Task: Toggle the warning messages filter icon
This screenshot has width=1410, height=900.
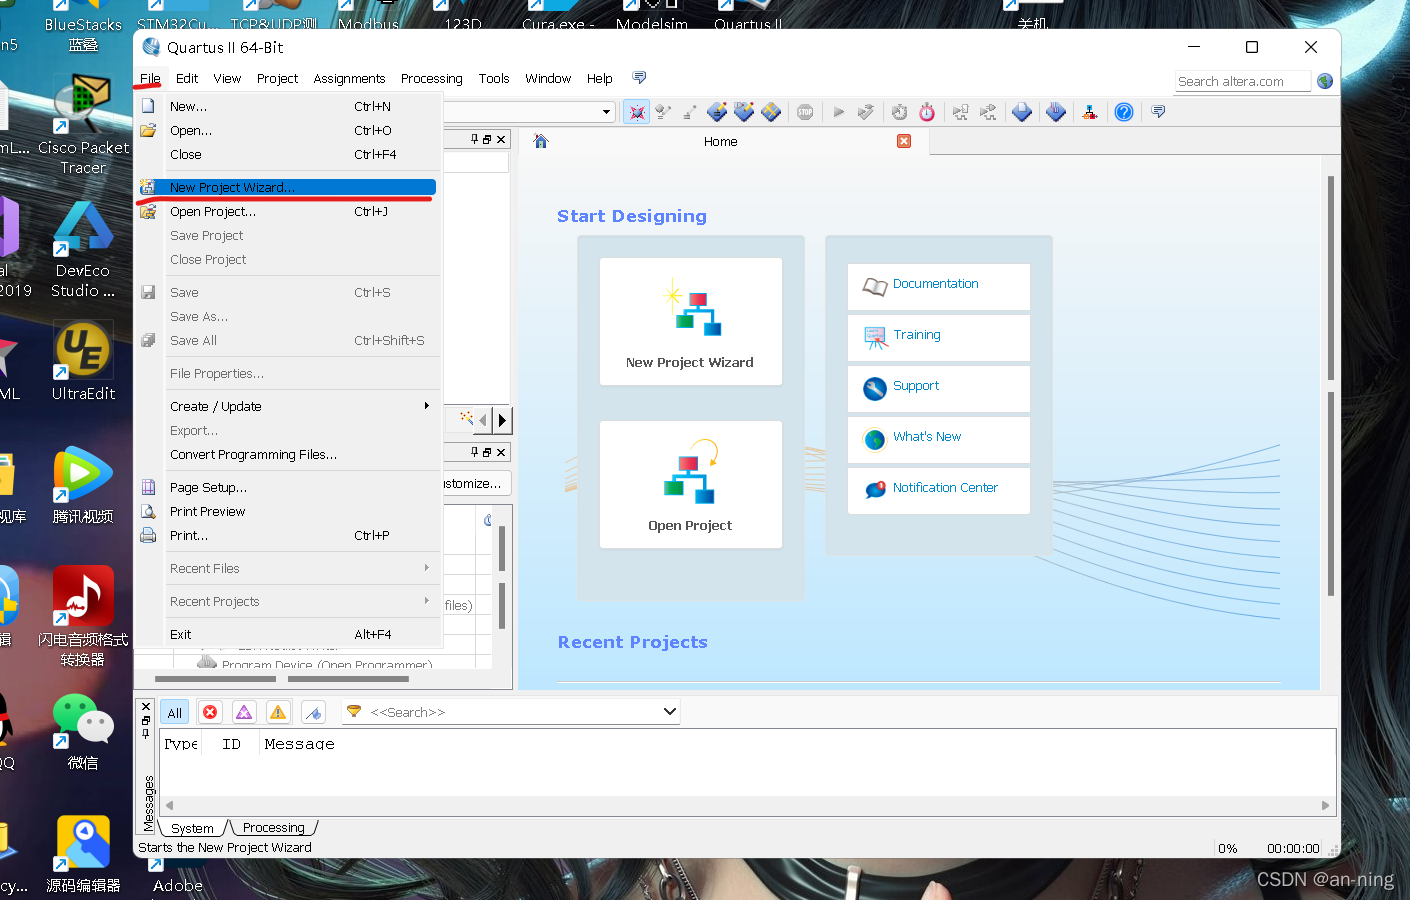Action: (278, 712)
